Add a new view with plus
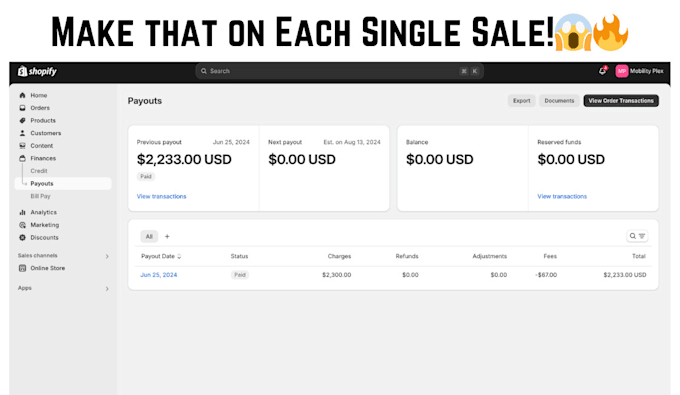 (167, 237)
